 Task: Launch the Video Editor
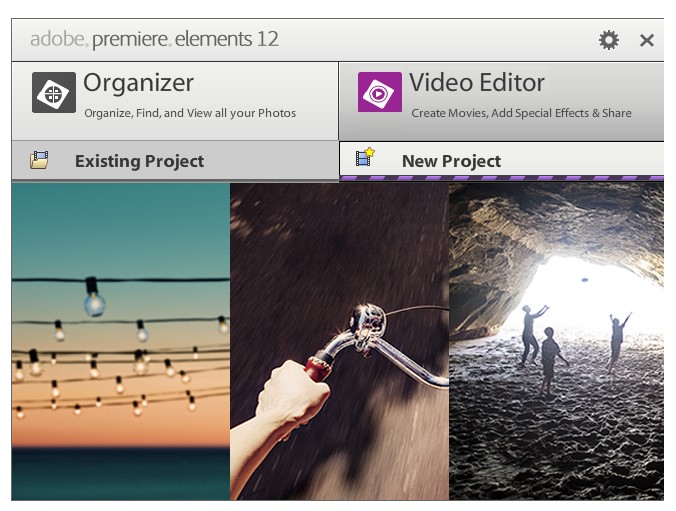click(501, 101)
